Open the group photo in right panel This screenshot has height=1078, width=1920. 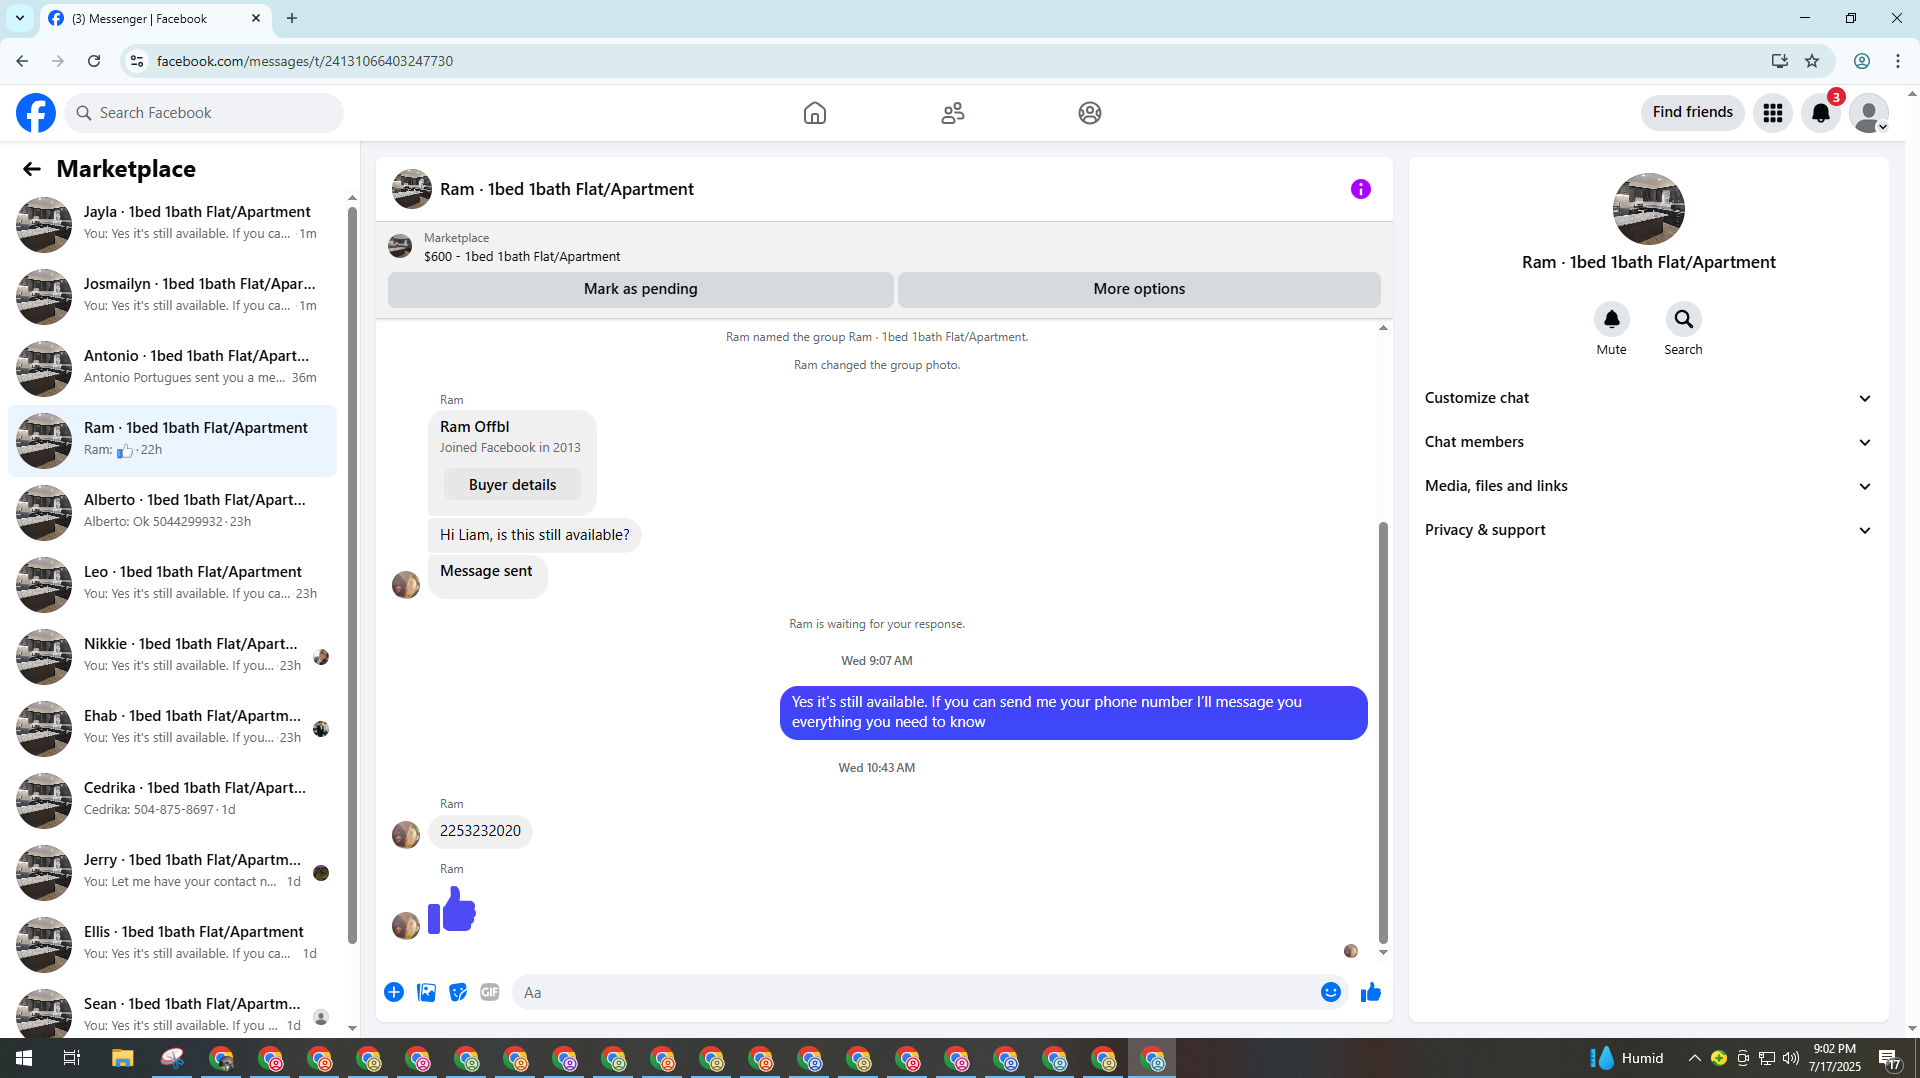coord(1649,209)
